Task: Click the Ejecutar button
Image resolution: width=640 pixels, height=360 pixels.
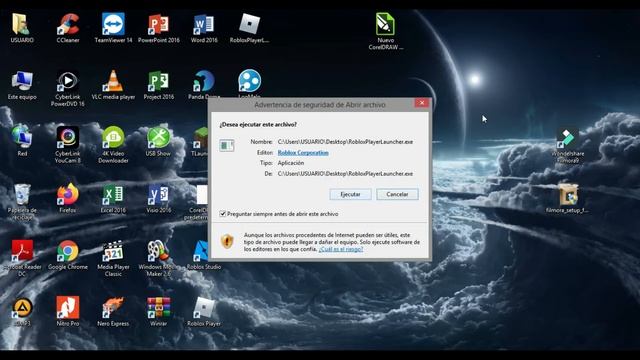Action: click(x=350, y=194)
